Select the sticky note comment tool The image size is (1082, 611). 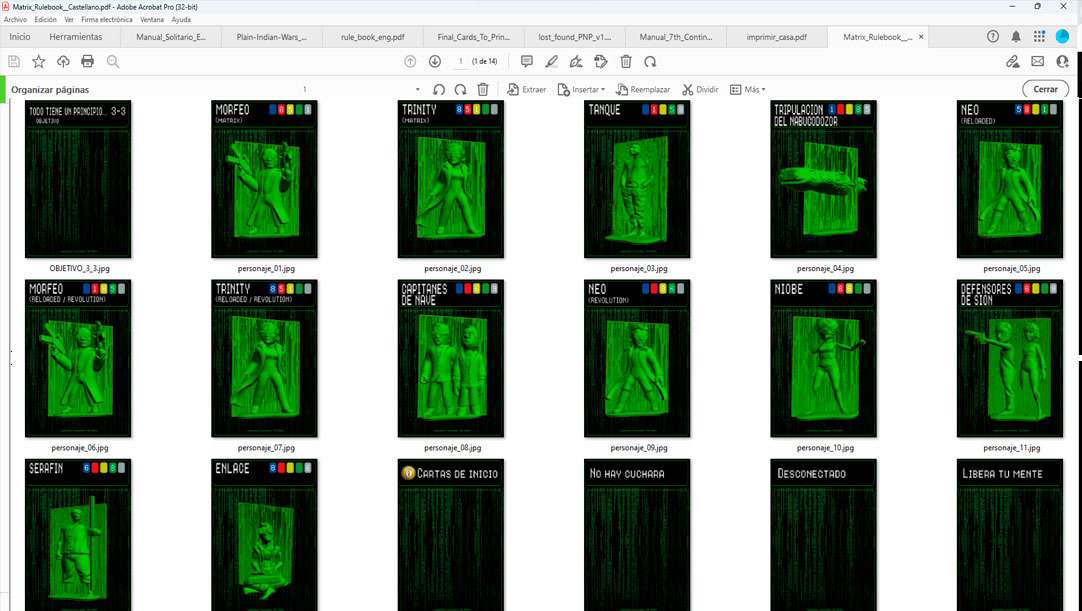[527, 62]
